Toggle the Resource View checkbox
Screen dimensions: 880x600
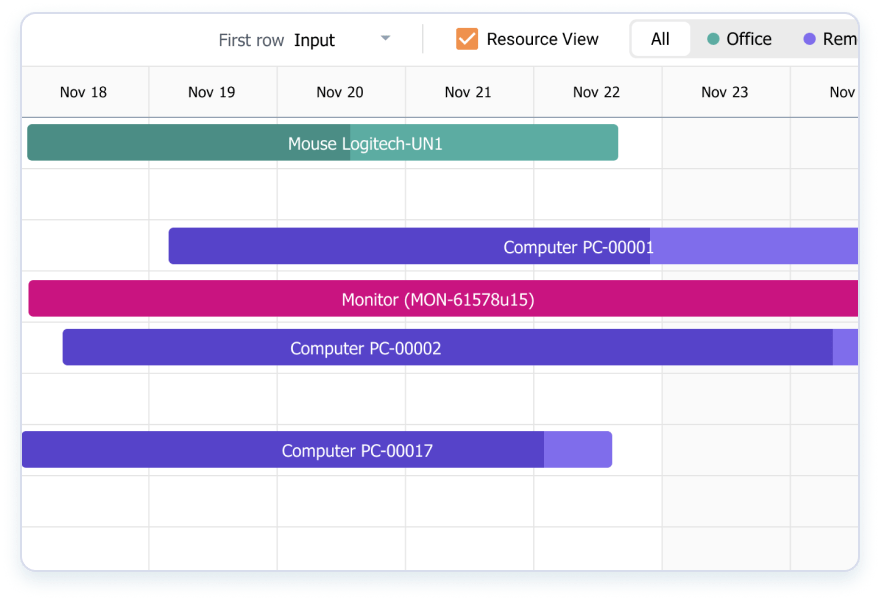click(467, 39)
